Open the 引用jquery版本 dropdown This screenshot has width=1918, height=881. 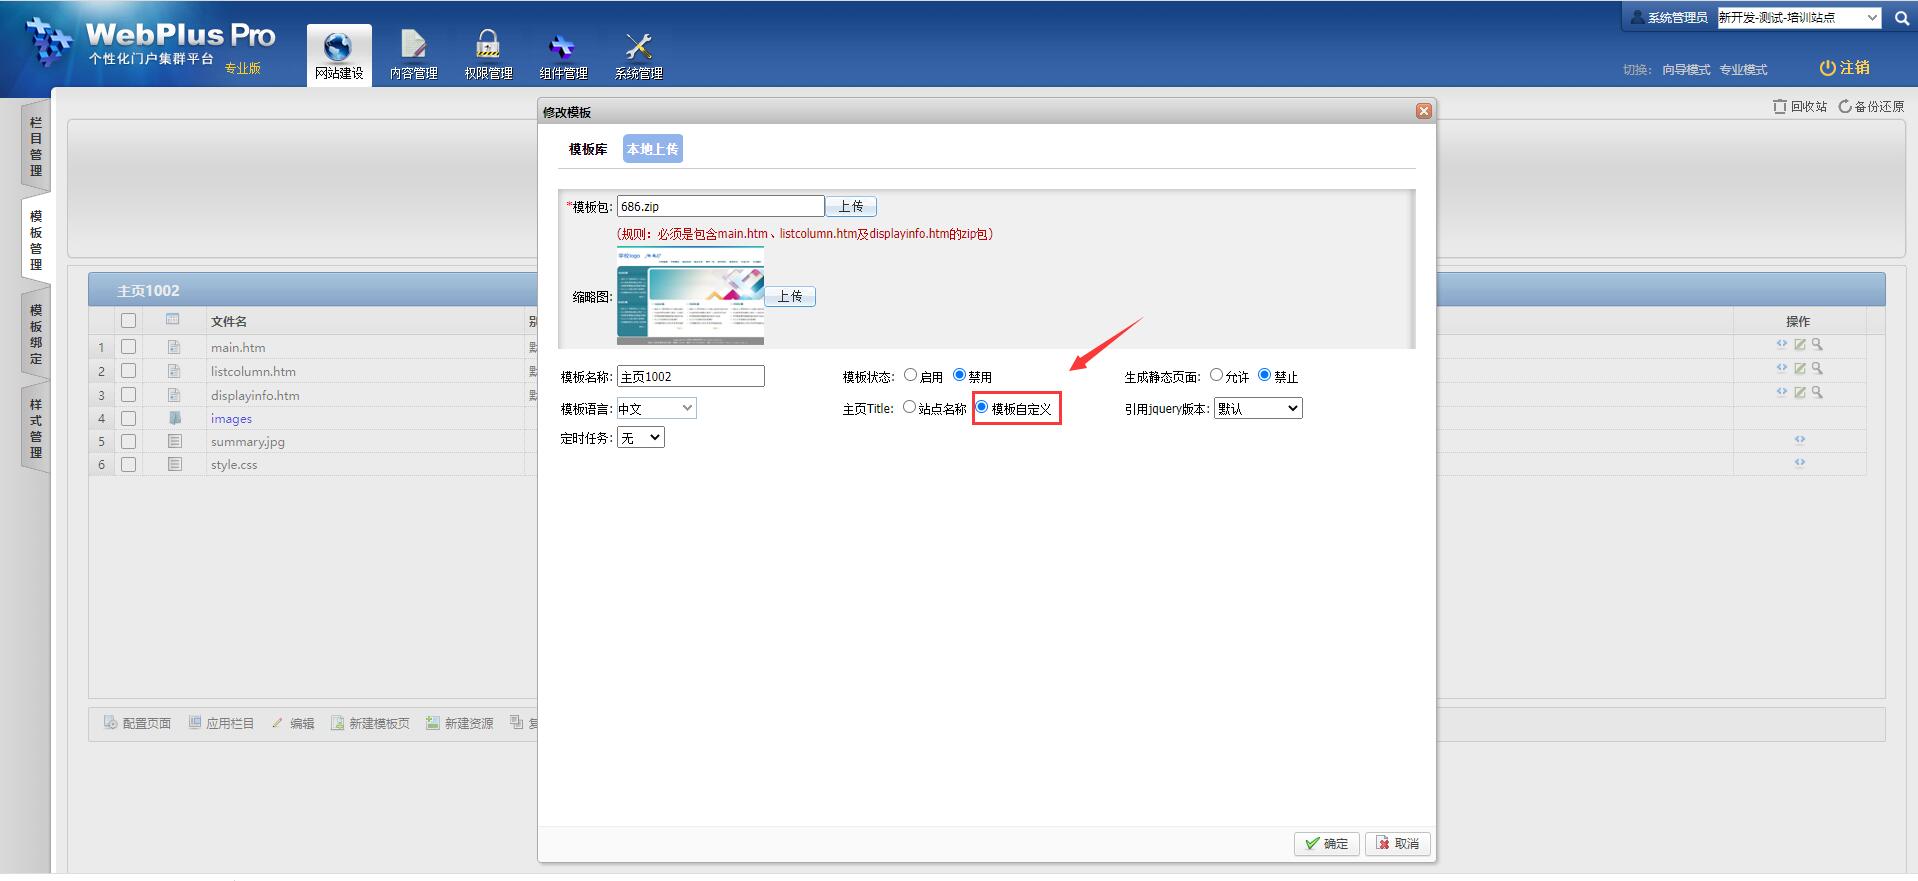1257,408
